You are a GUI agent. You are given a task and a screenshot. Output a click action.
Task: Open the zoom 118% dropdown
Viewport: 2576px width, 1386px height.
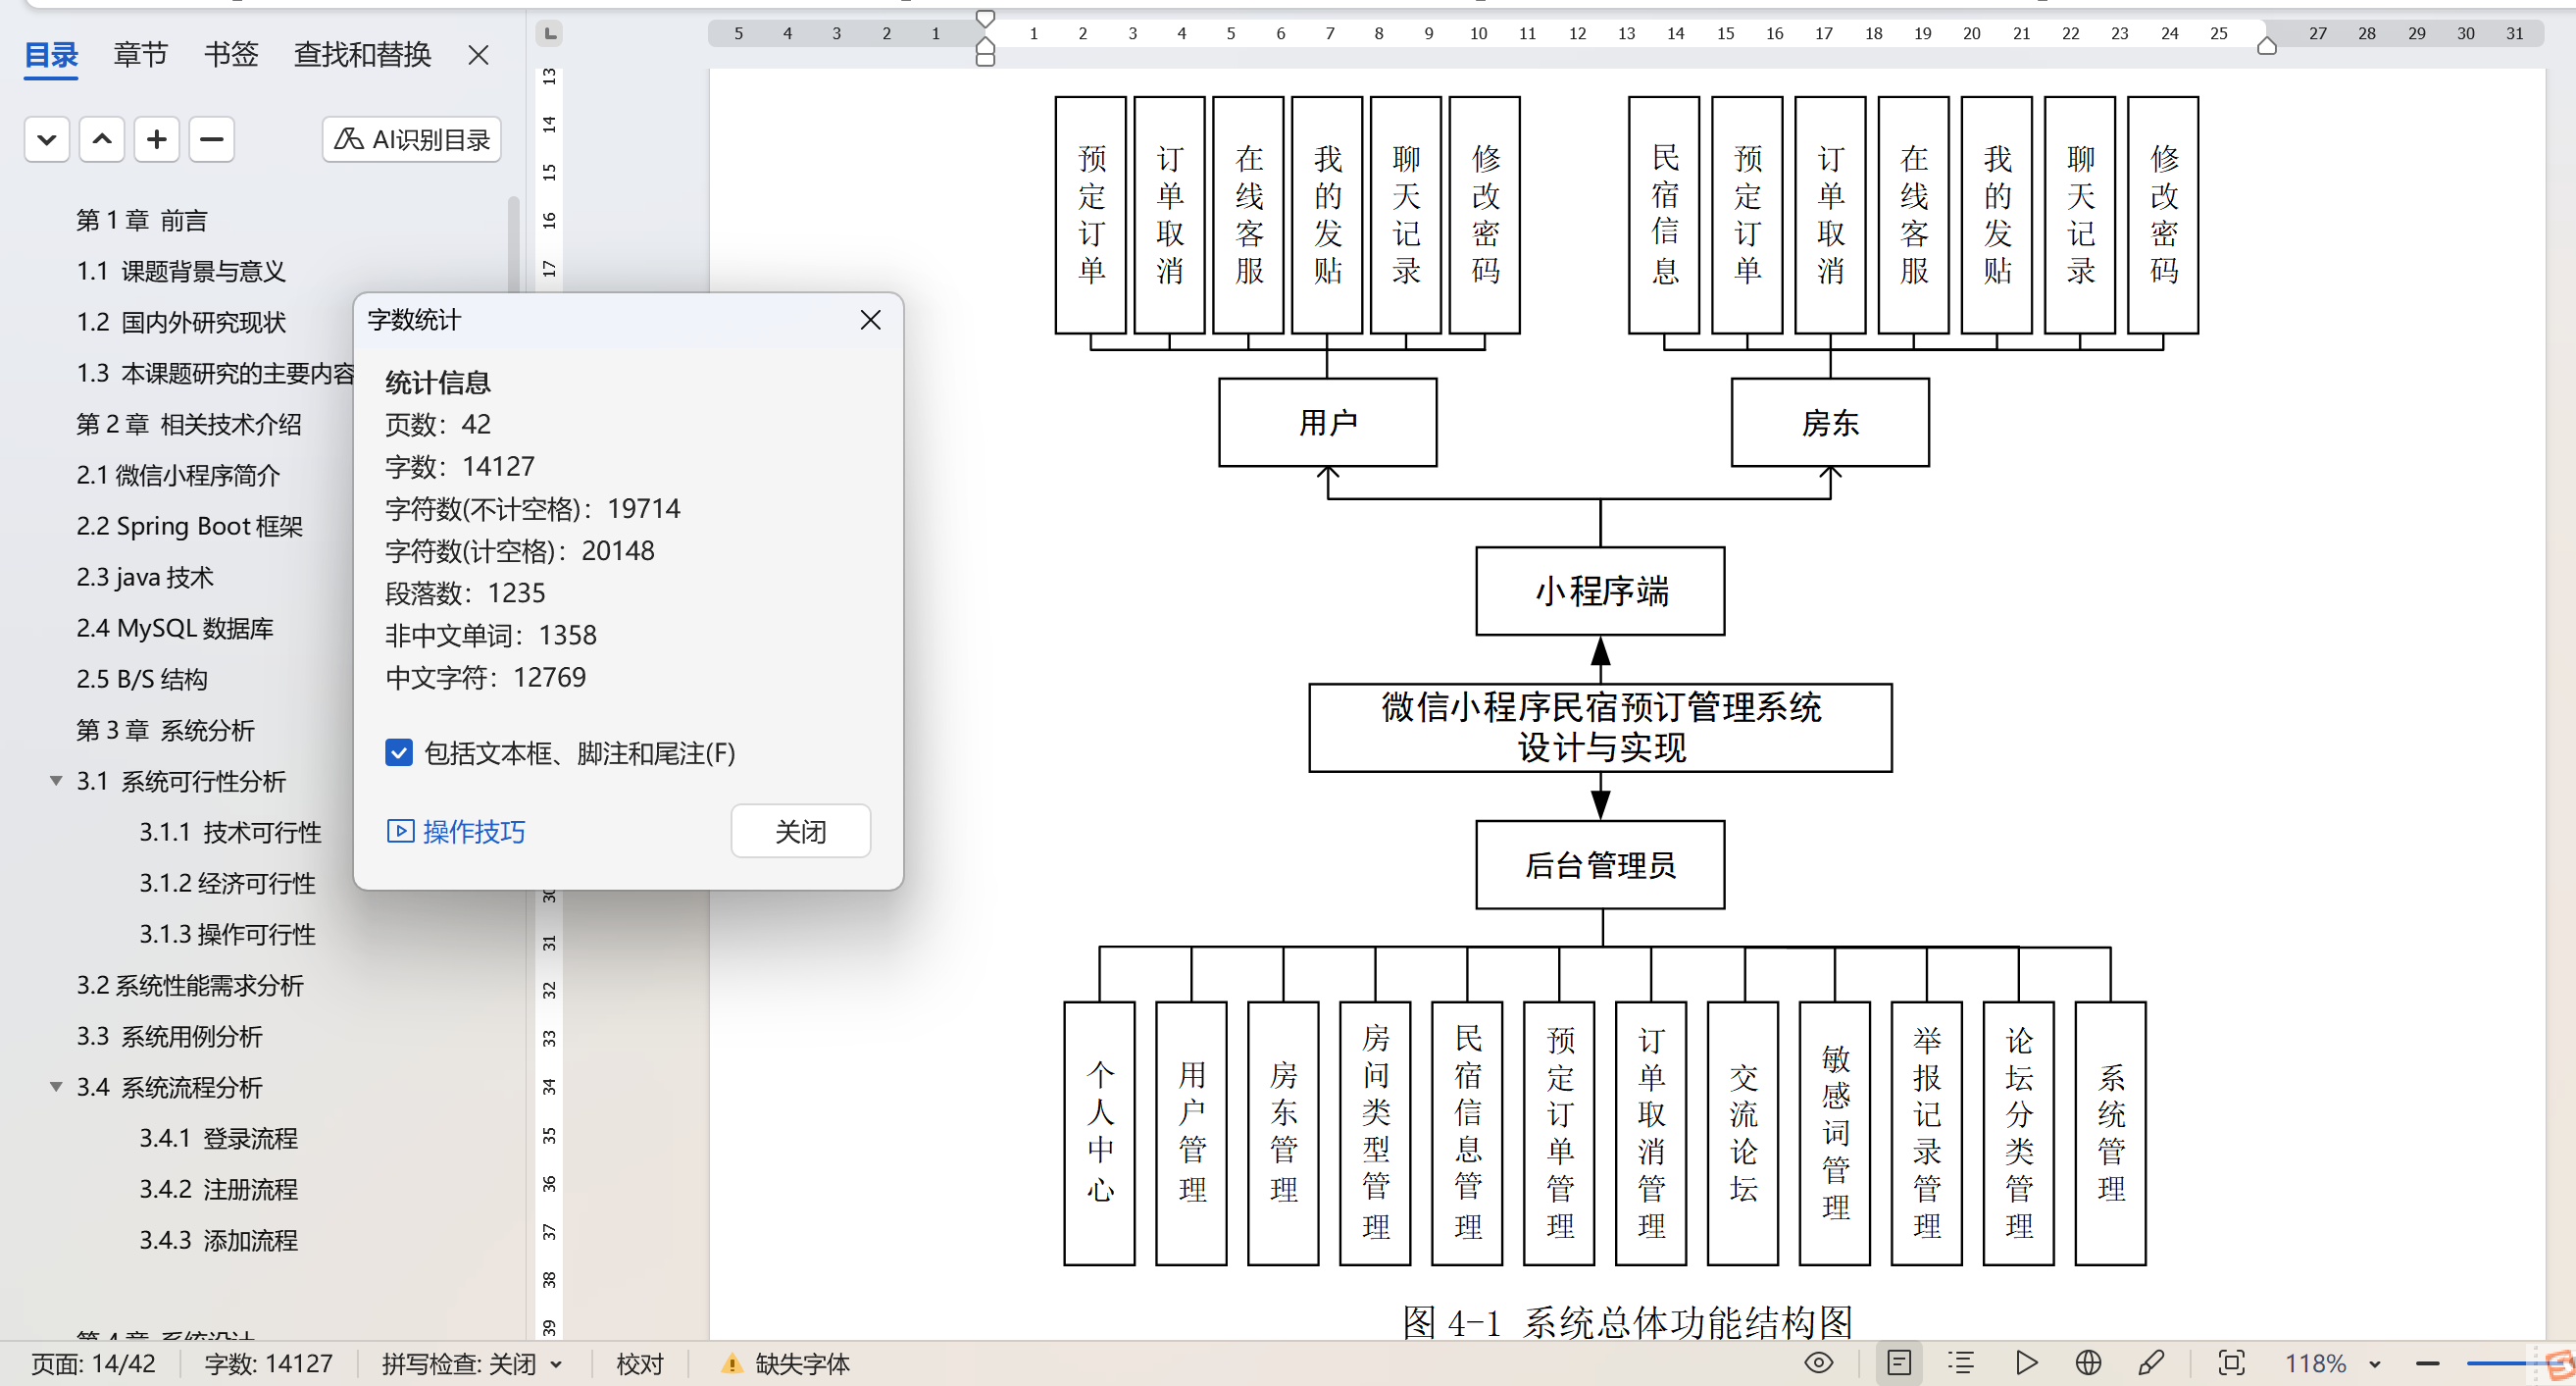[x=2374, y=1364]
